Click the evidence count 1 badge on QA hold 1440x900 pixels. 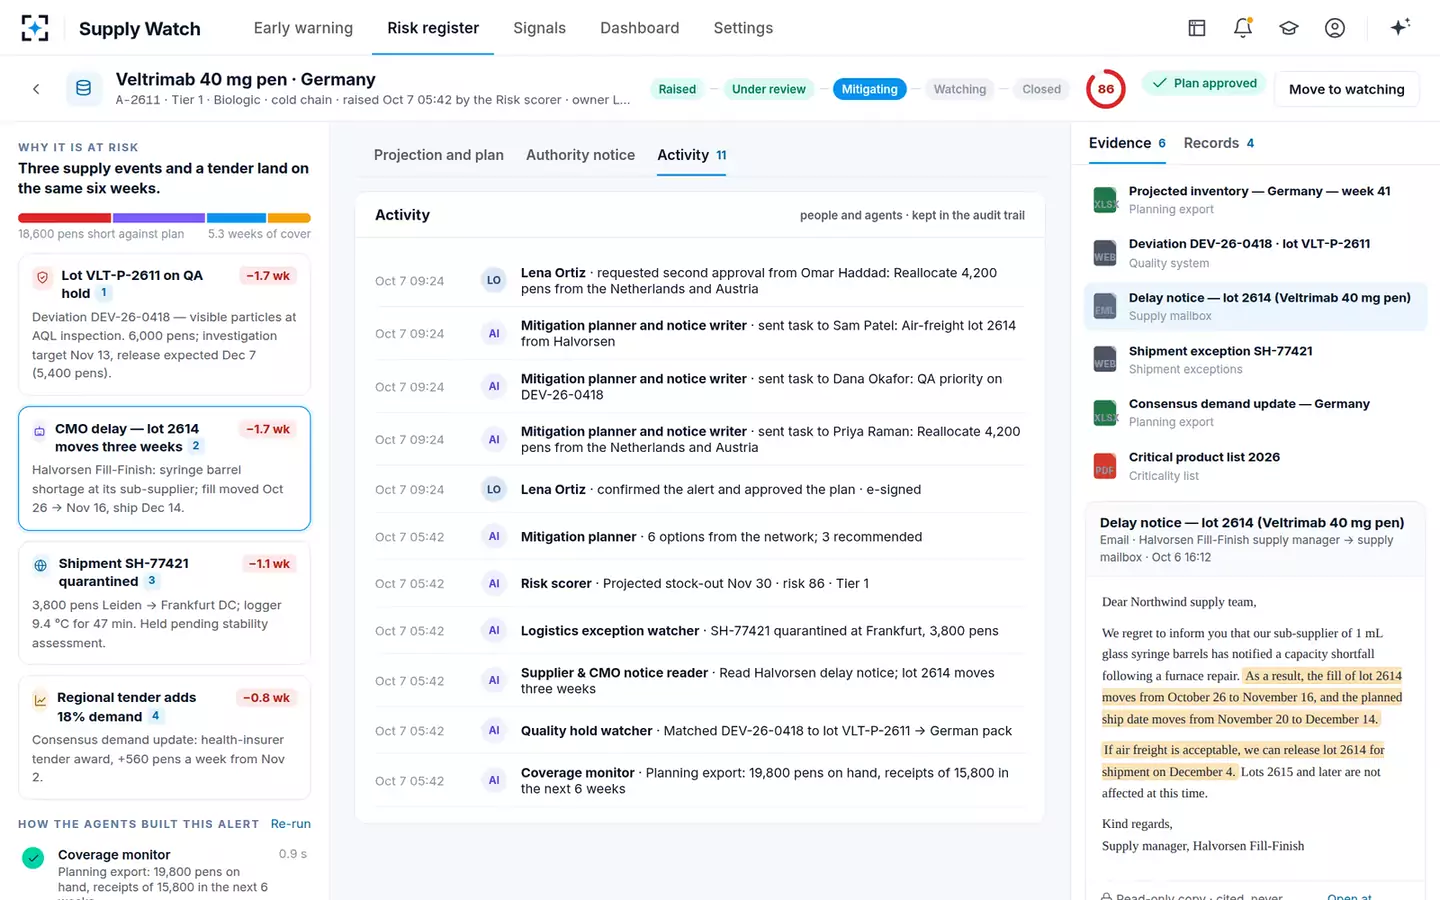(104, 293)
